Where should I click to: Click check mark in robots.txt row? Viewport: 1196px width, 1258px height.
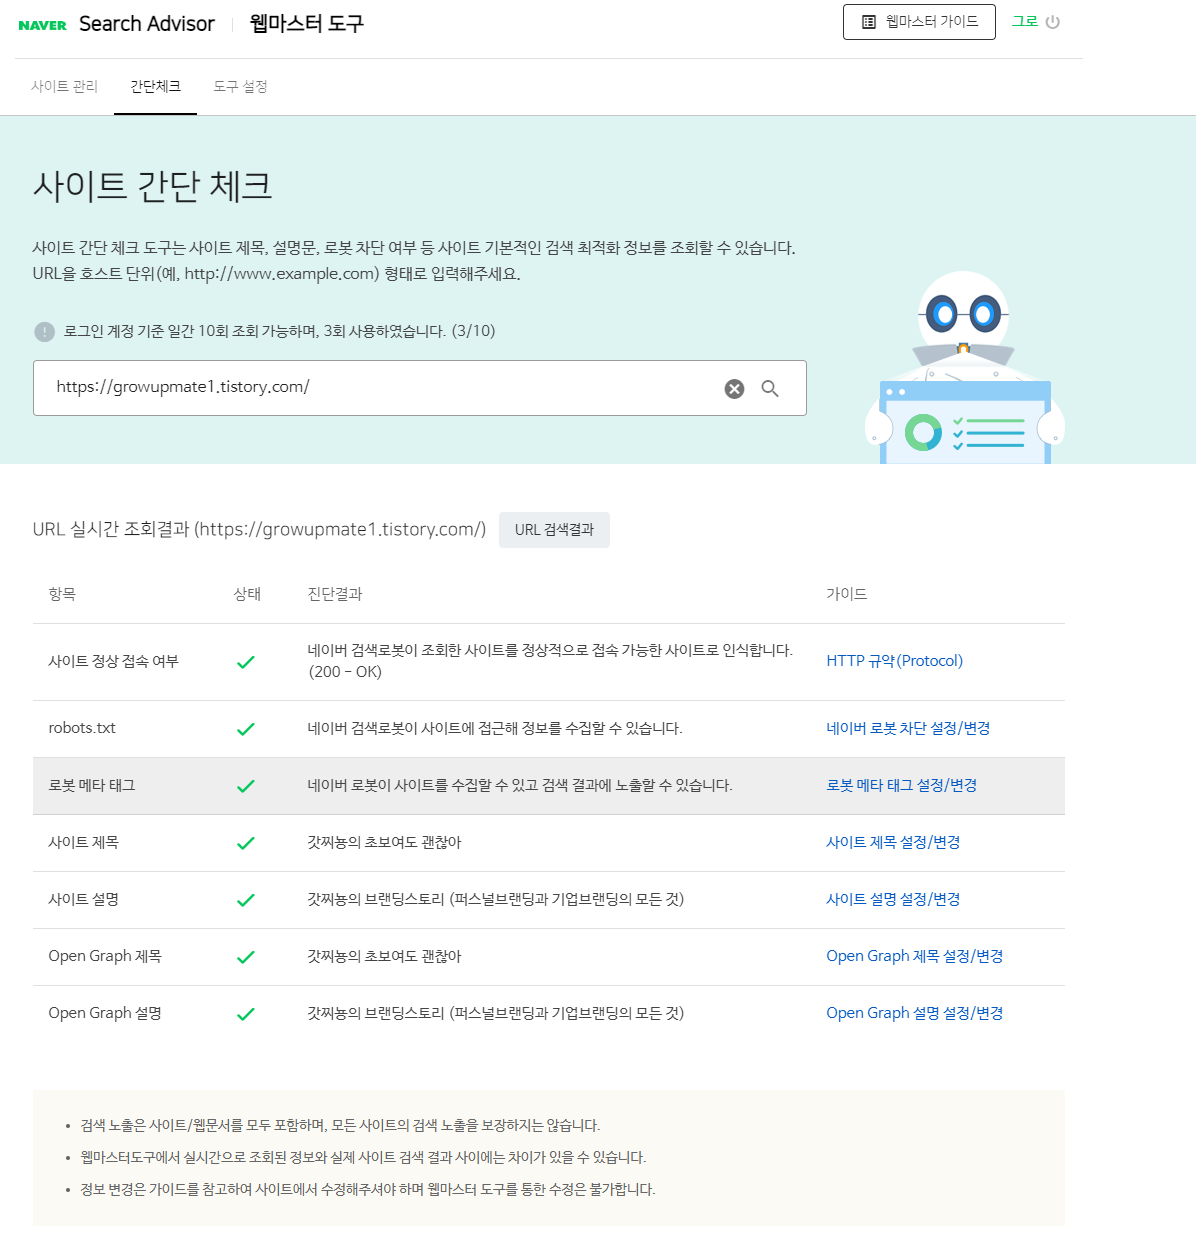click(x=246, y=729)
